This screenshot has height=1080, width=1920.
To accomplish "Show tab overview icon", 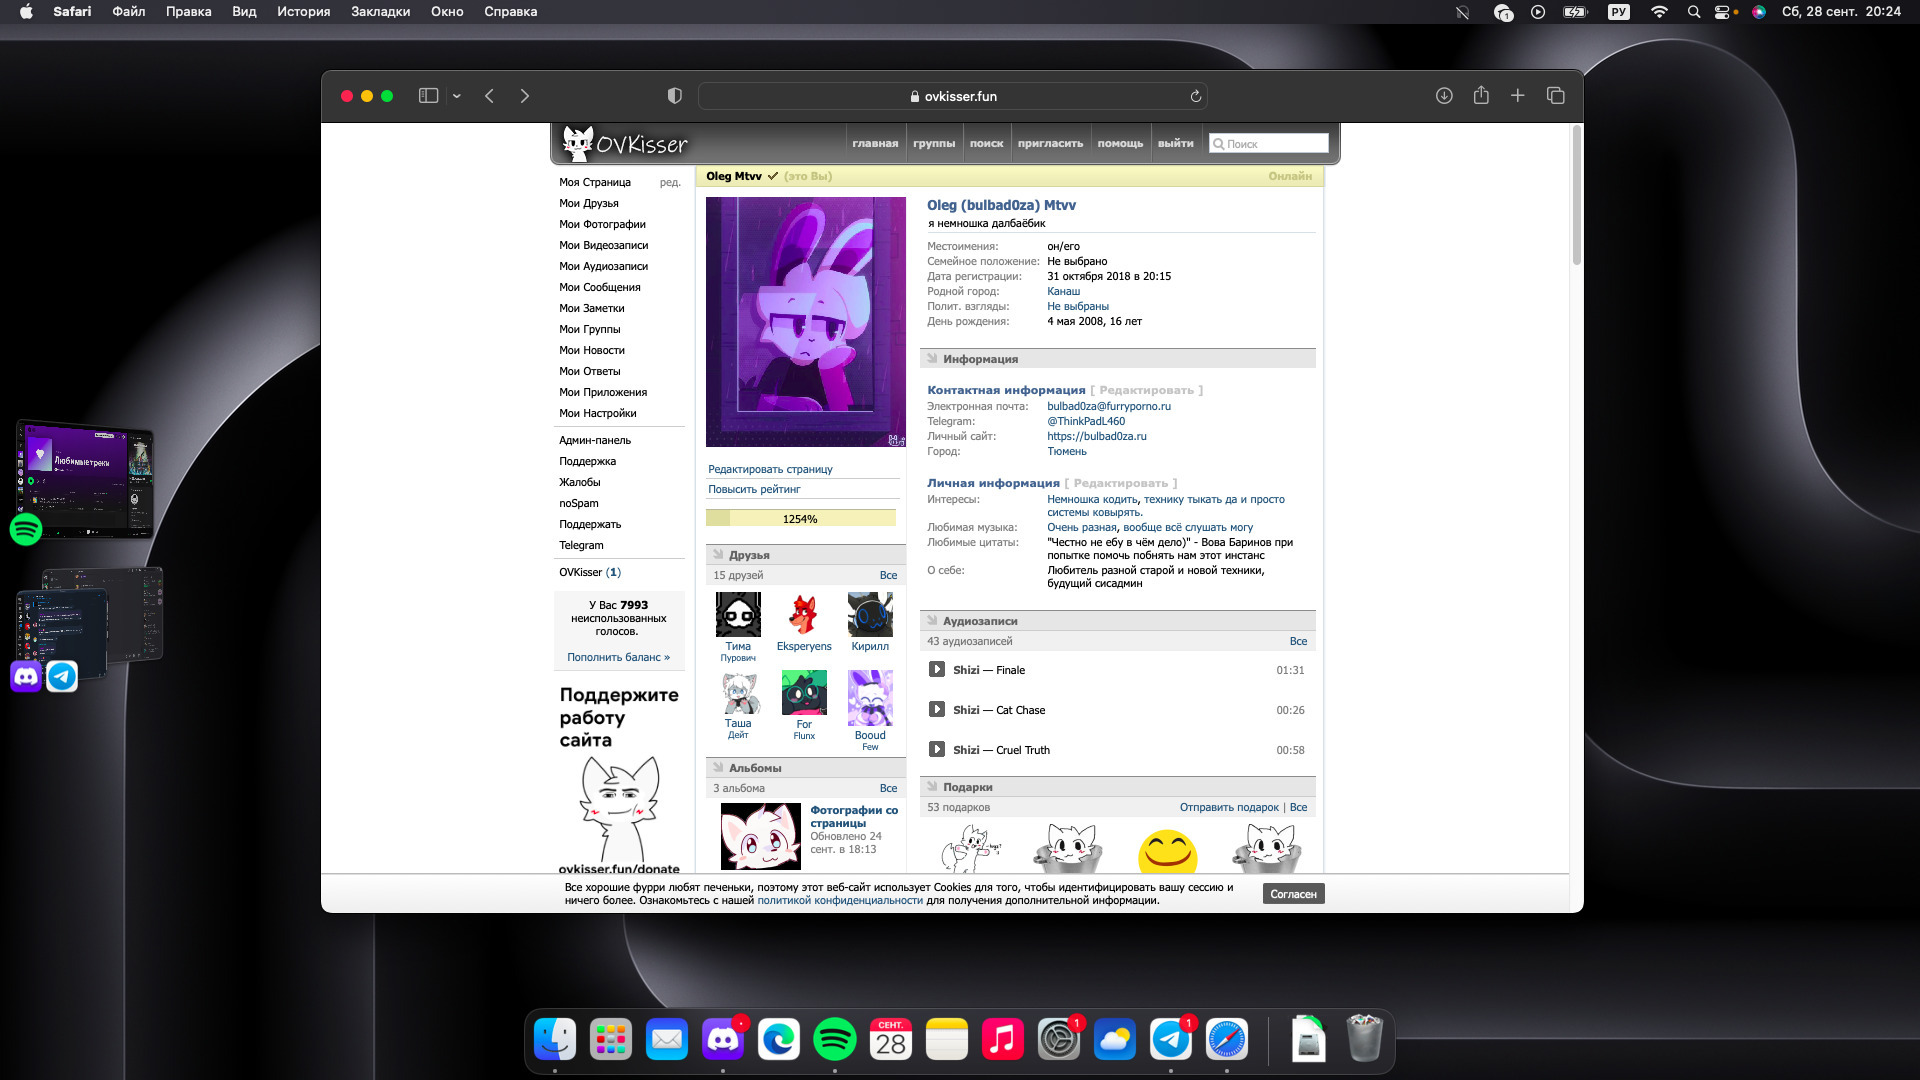I will click(x=1555, y=96).
